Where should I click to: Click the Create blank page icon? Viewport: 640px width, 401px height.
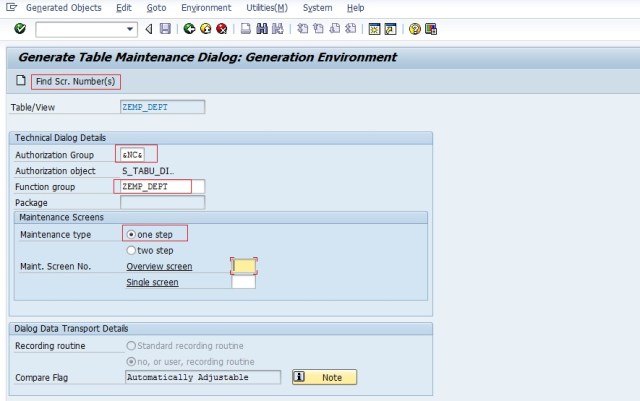click(x=21, y=80)
